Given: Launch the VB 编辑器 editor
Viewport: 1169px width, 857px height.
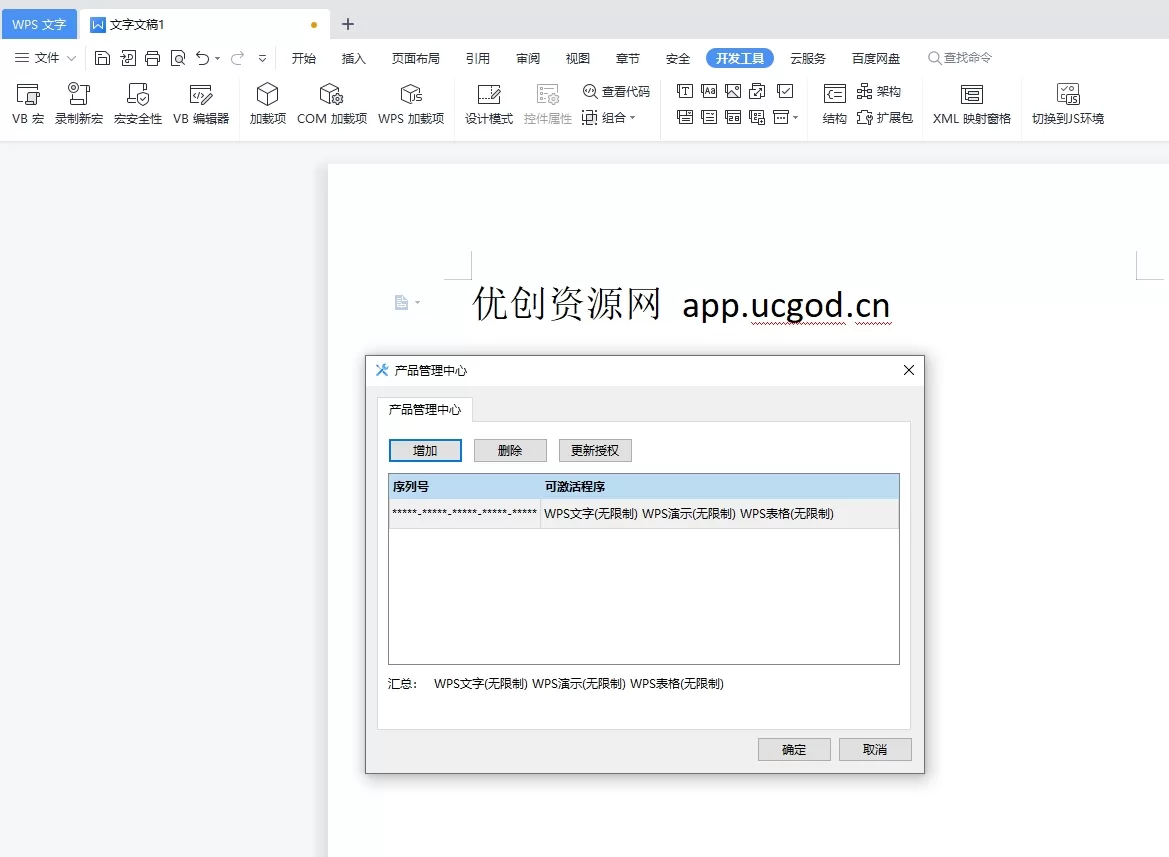Looking at the screenshot, I should coord(201,103).
